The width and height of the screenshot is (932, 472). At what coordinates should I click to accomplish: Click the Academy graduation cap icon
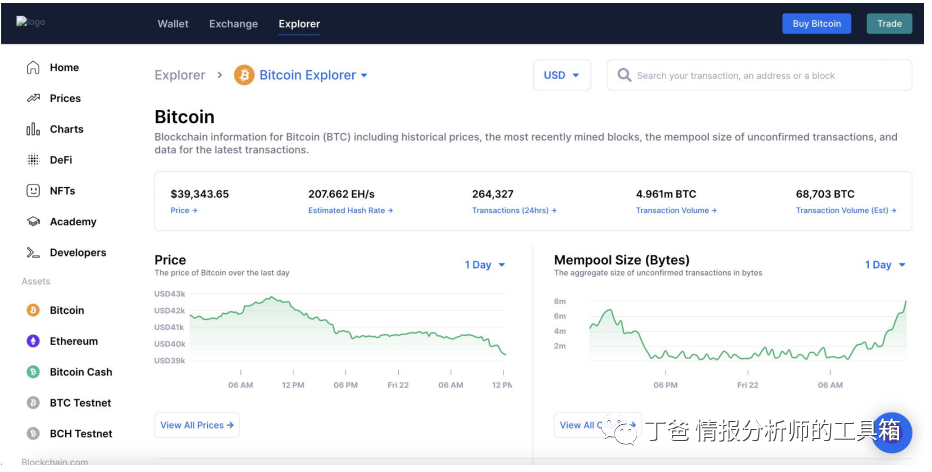click(33, 222)
